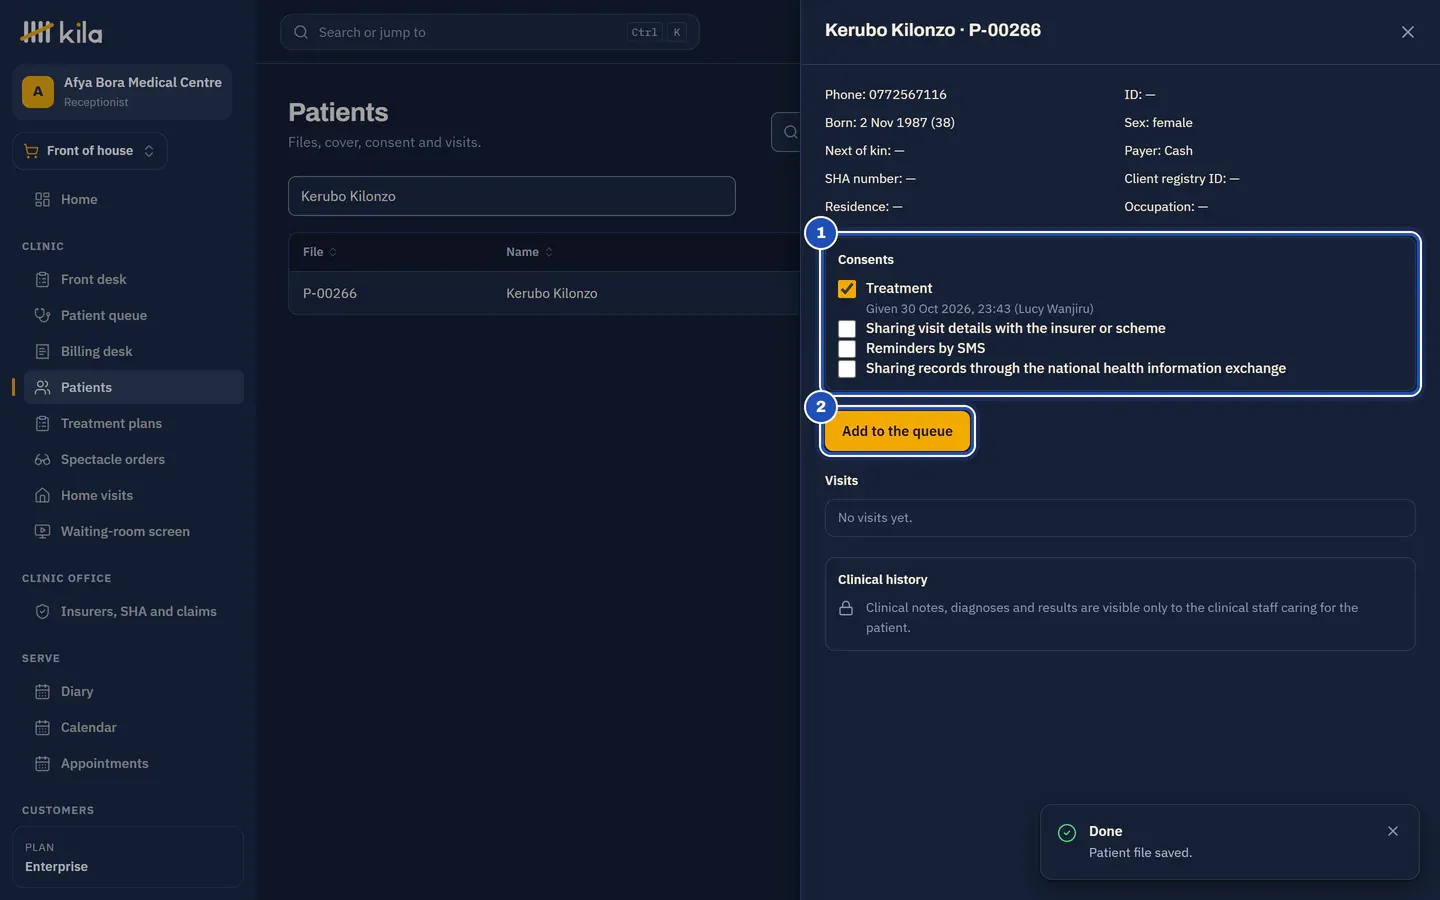Open Diary calendar icon
Viewport: 1440px width, 900px height.
(42, 691)
